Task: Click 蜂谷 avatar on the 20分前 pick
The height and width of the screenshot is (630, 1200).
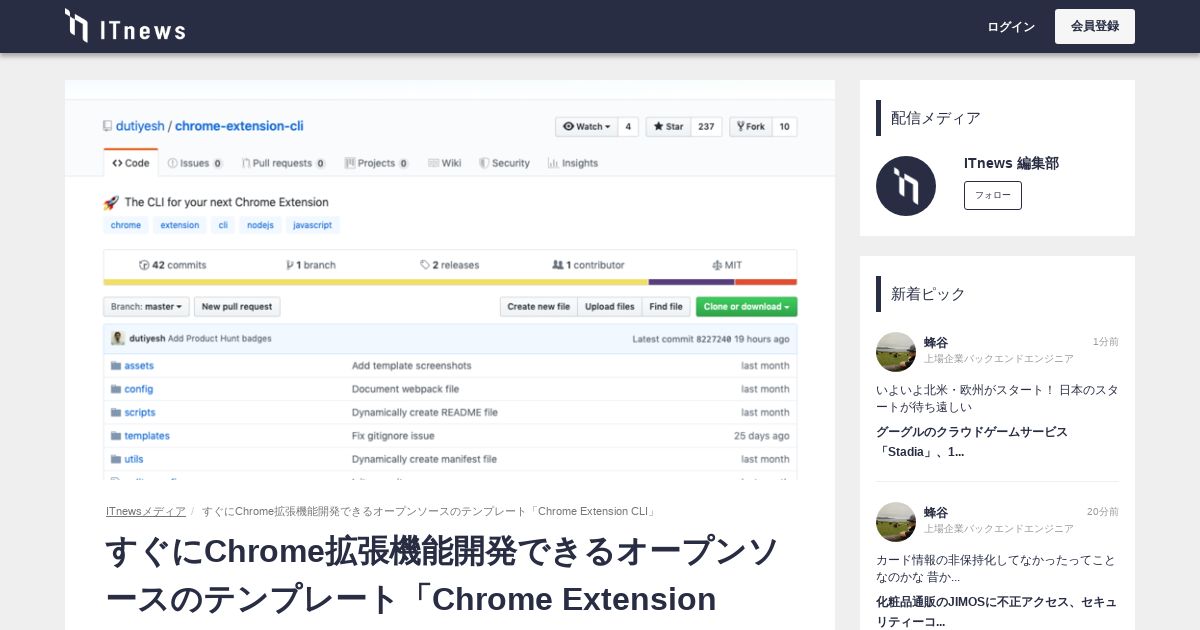Action: [896, 522]
